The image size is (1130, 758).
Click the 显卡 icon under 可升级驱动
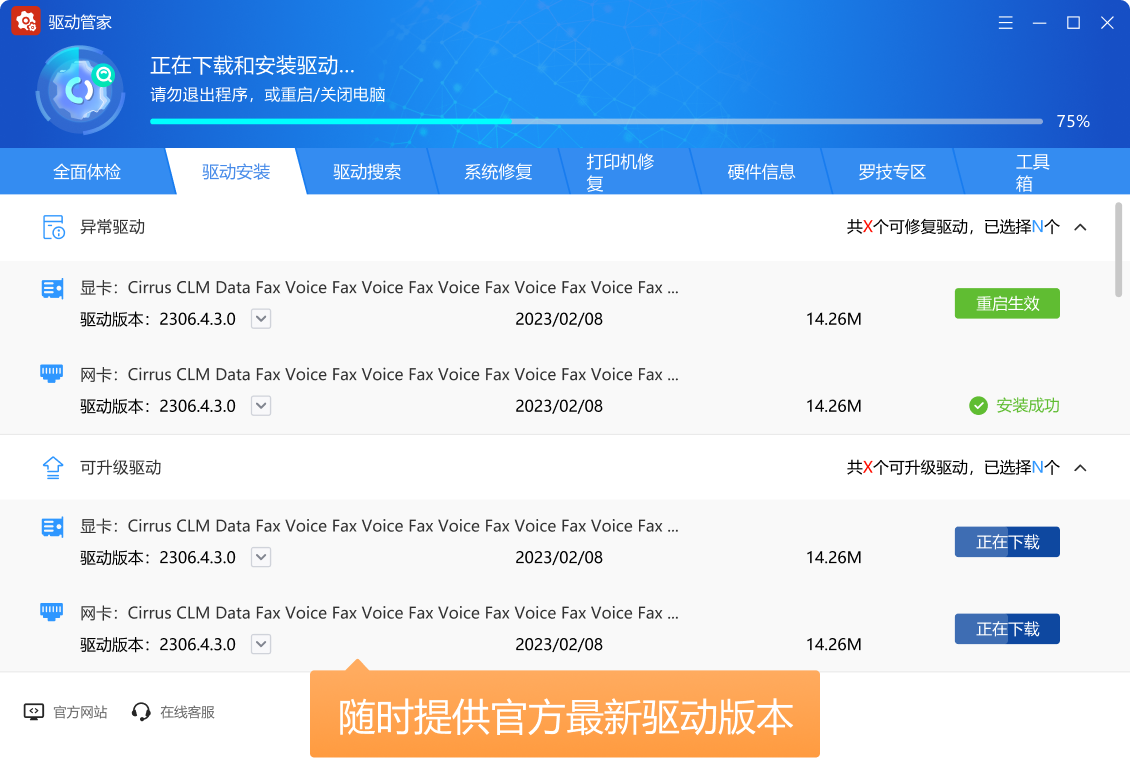[x=52, y=527]
